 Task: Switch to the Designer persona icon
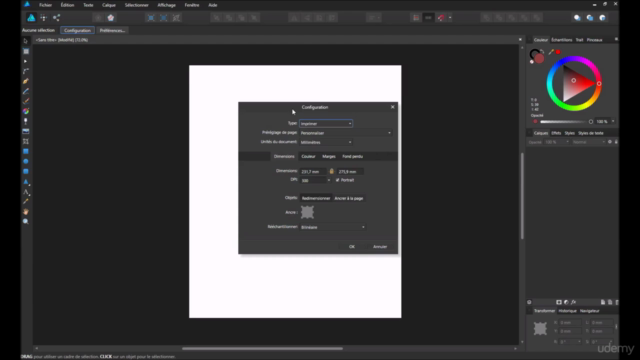tap(31, 18)
